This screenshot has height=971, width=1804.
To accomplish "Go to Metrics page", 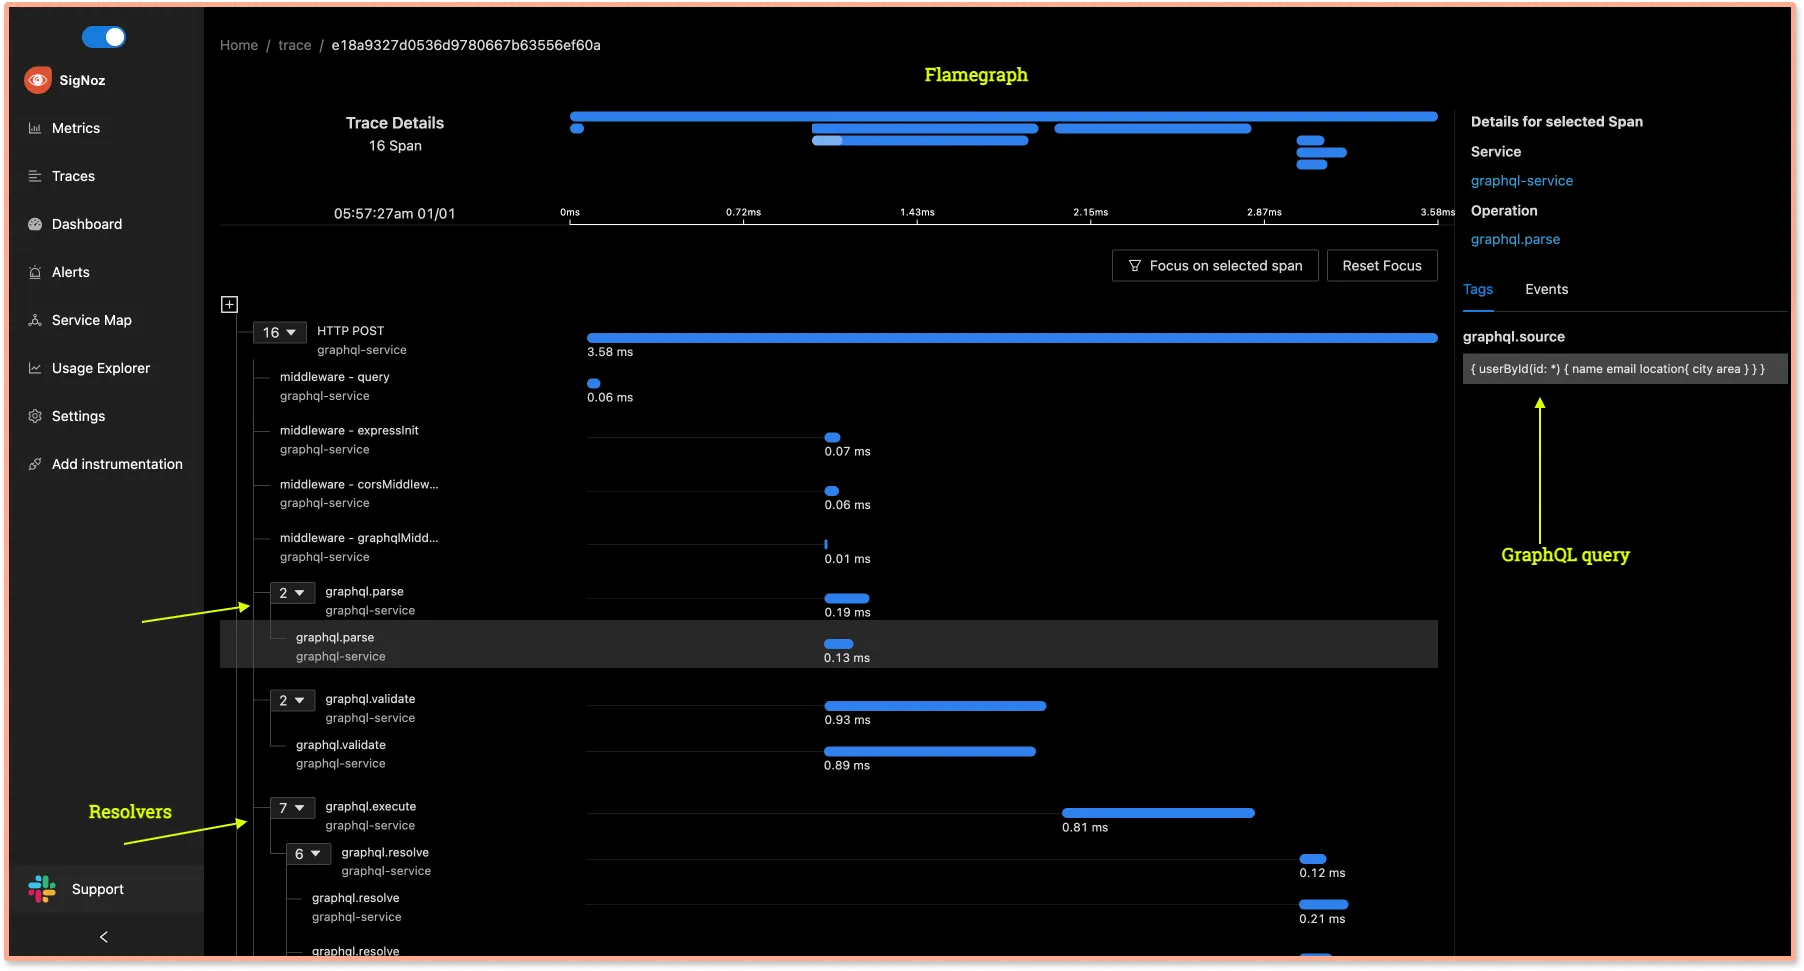I will [x=76, y=128].
